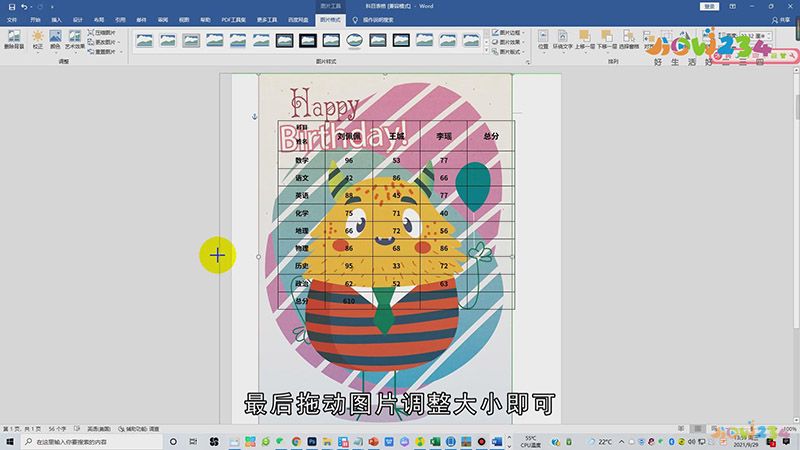This screenshot has height=450, width=800.
Task: Undo the last action
Action: (23, 7)
